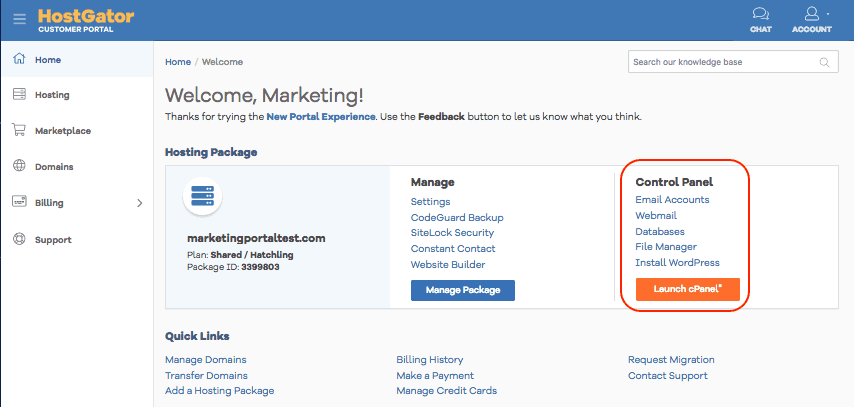This screenshot has width=854, height=407.
Task: Click the Shared / Hatchling plan text
Action: click(x=252, y=255)
